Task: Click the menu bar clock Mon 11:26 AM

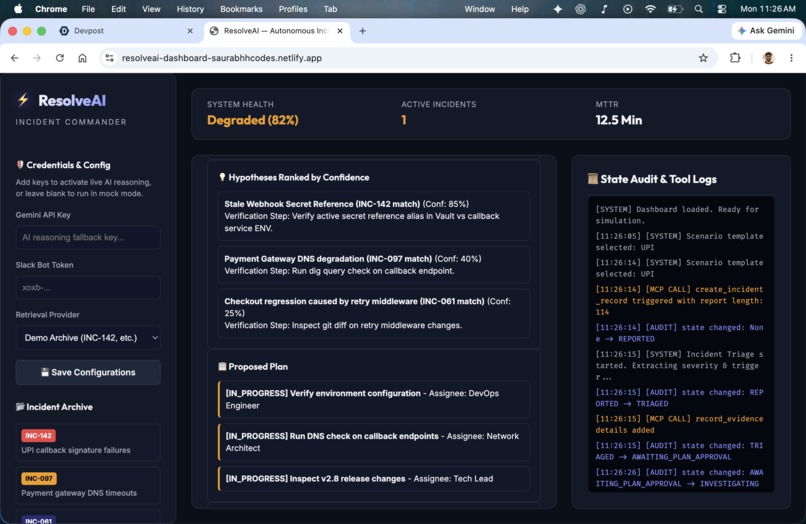Action: (767, 9)
